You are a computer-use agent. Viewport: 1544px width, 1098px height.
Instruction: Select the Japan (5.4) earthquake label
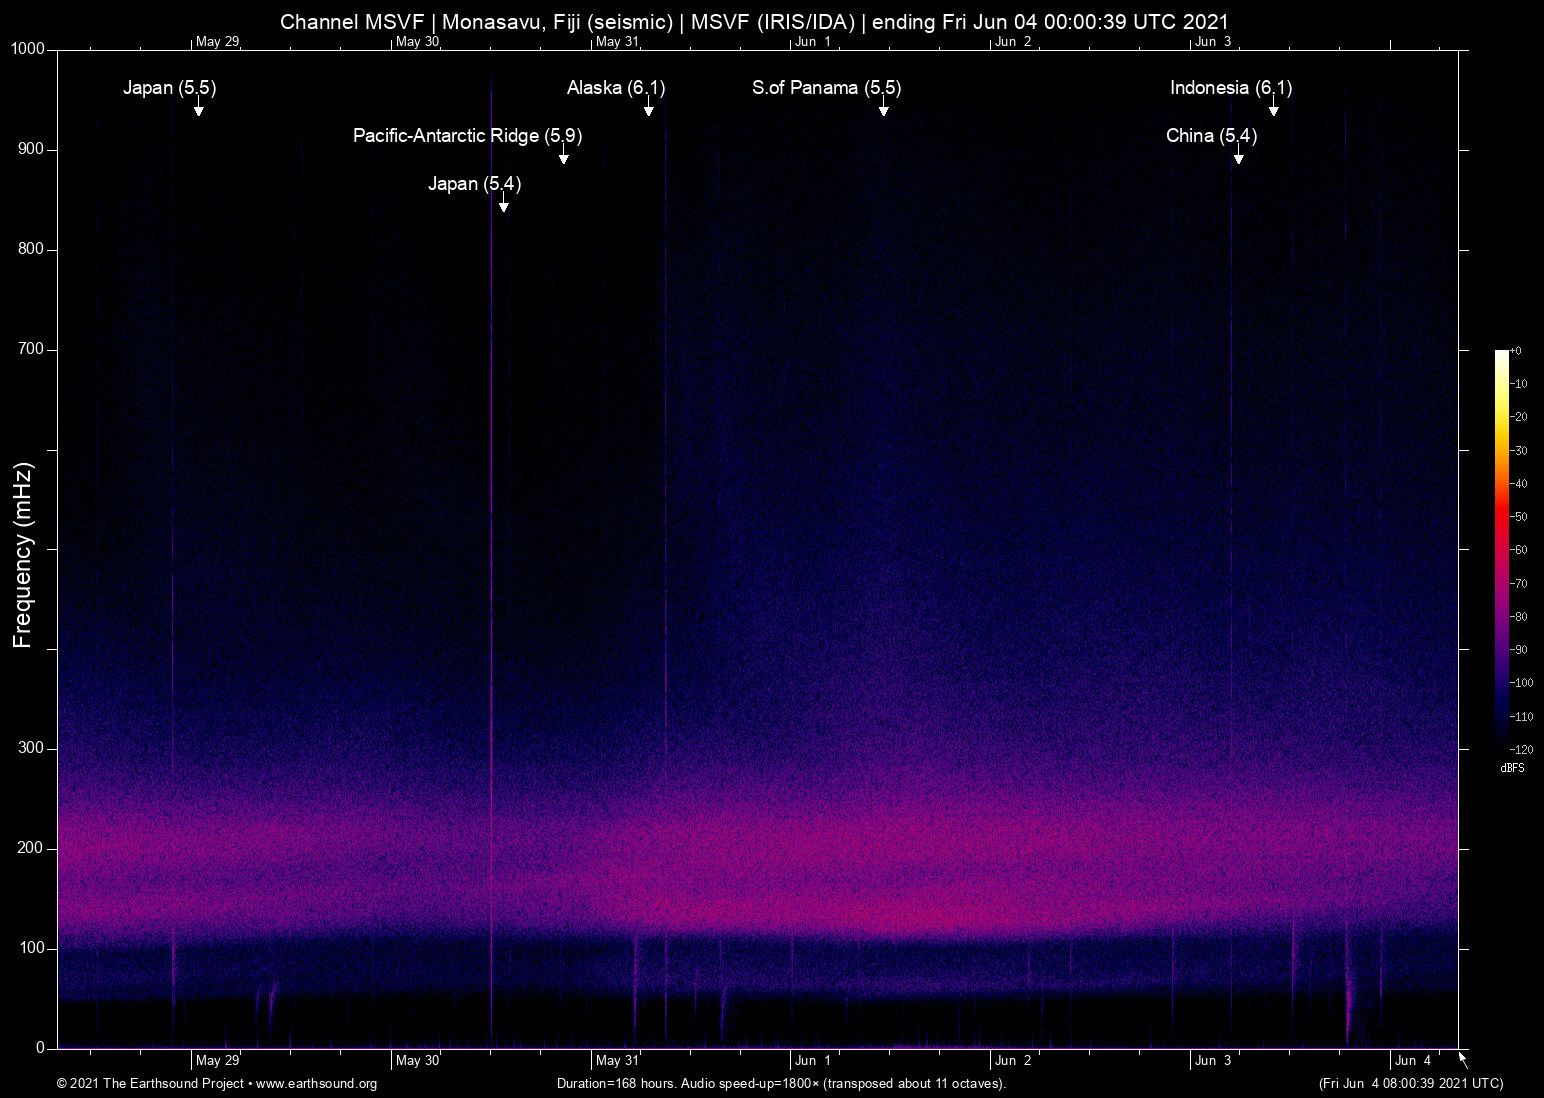[x=475, y=184]
